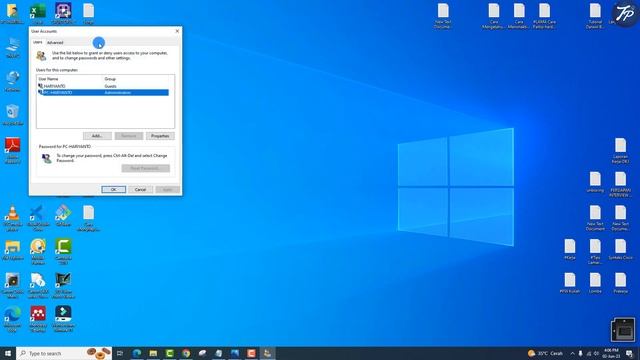Image resolution: width=640 pixels, height=360 pixels.
Task: Open the Syntaks Cisco file
Action: tap(620, 249)
